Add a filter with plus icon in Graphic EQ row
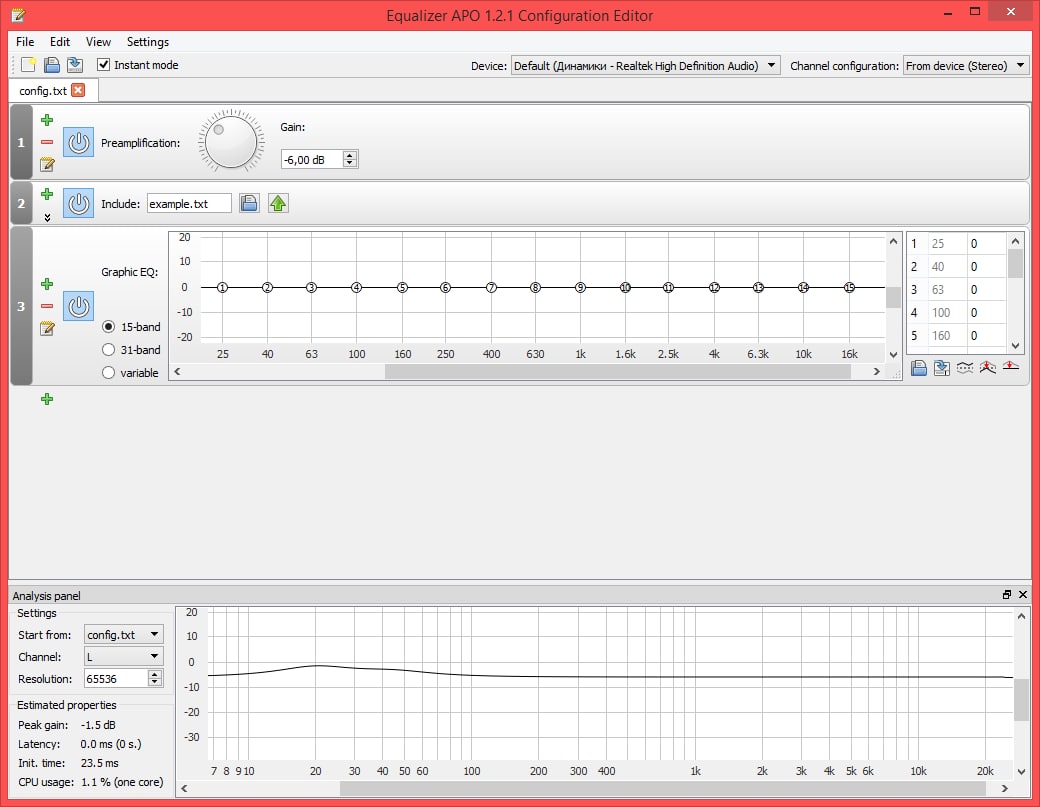 tap(47, 284)
